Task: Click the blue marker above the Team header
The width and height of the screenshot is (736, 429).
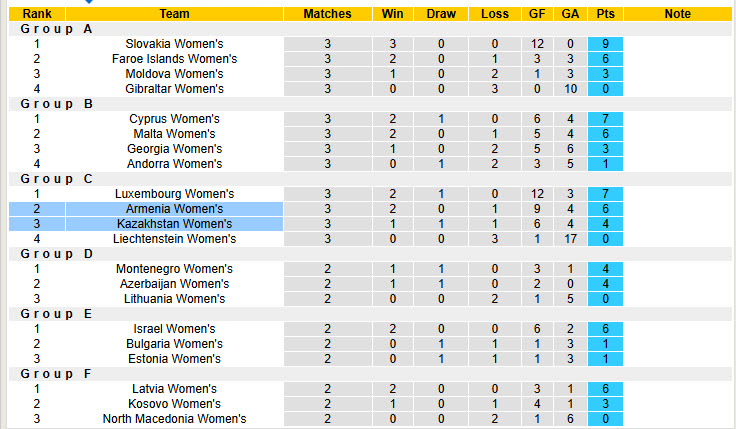Action: (x=88, y=2)
